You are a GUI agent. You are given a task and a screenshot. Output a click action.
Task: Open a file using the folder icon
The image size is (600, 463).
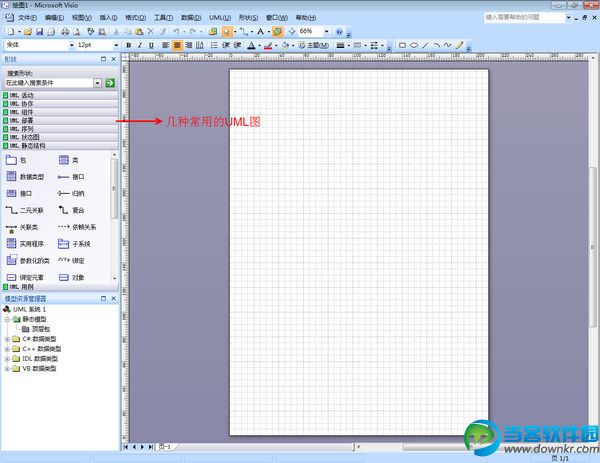28,32
